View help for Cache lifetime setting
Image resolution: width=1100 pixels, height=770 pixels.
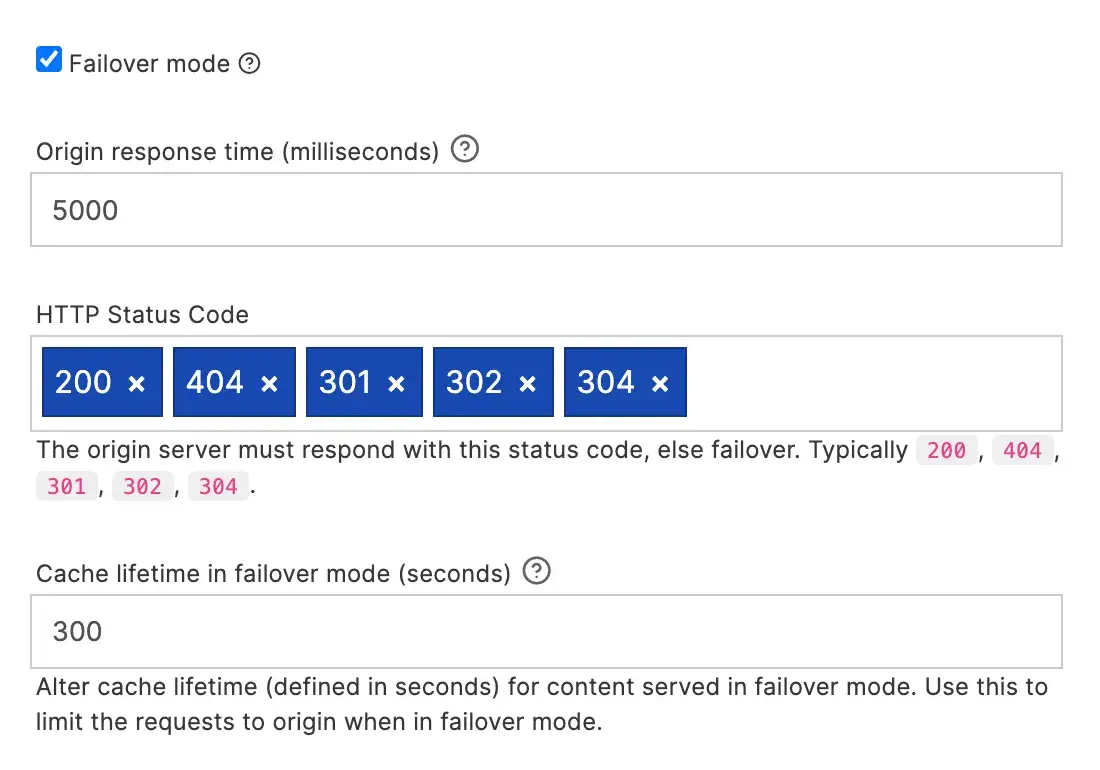(x=537, y=572)
